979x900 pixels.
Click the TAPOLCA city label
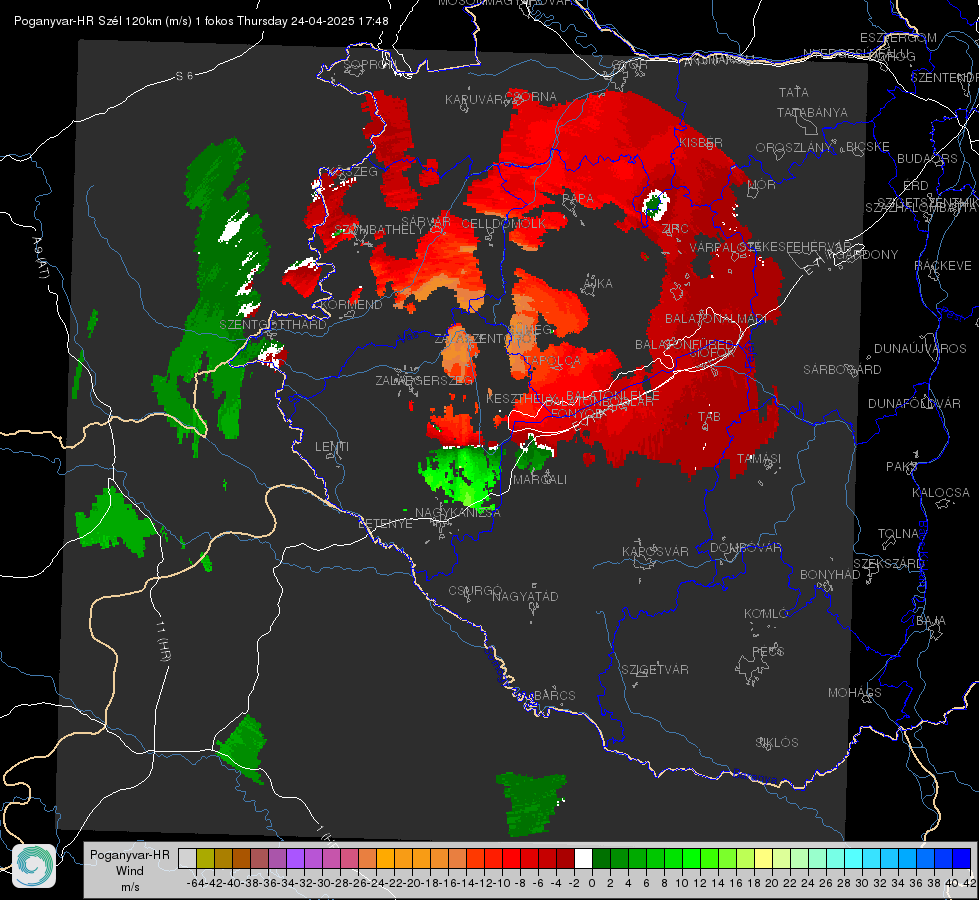(x=553, y=361)
